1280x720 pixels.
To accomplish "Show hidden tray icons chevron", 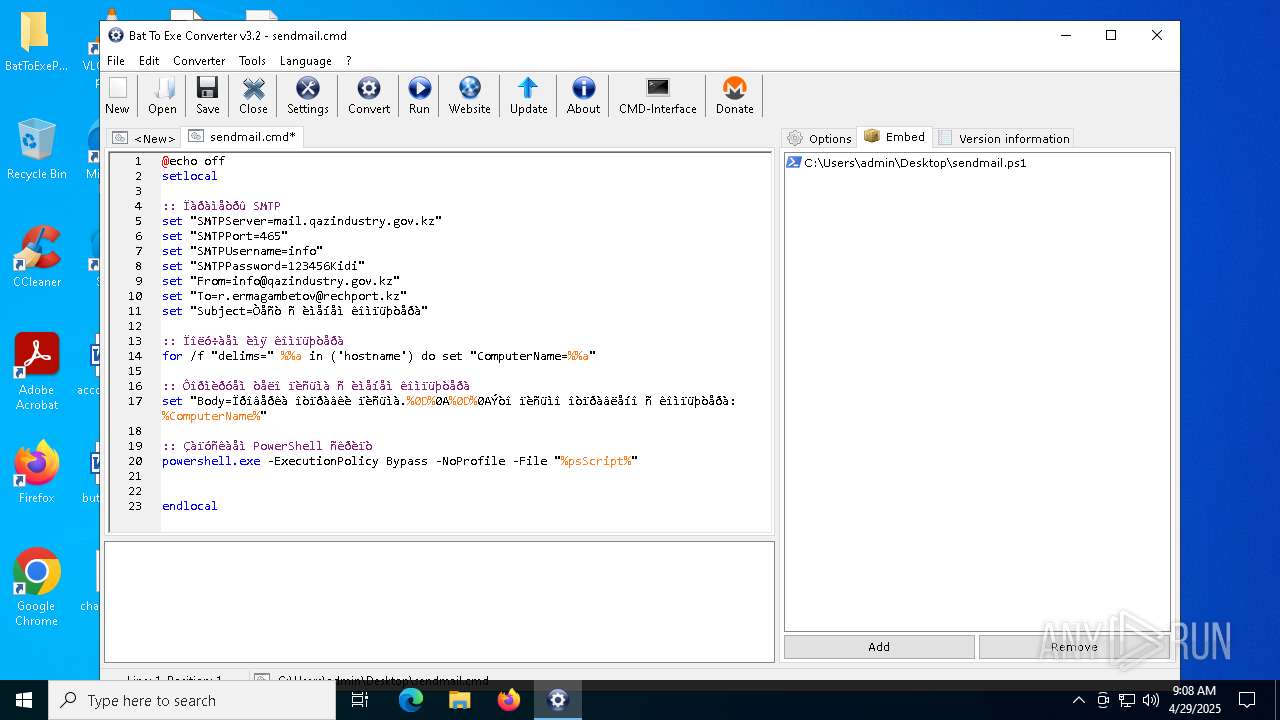I will pyautogui.click(x=1078, y=700).
